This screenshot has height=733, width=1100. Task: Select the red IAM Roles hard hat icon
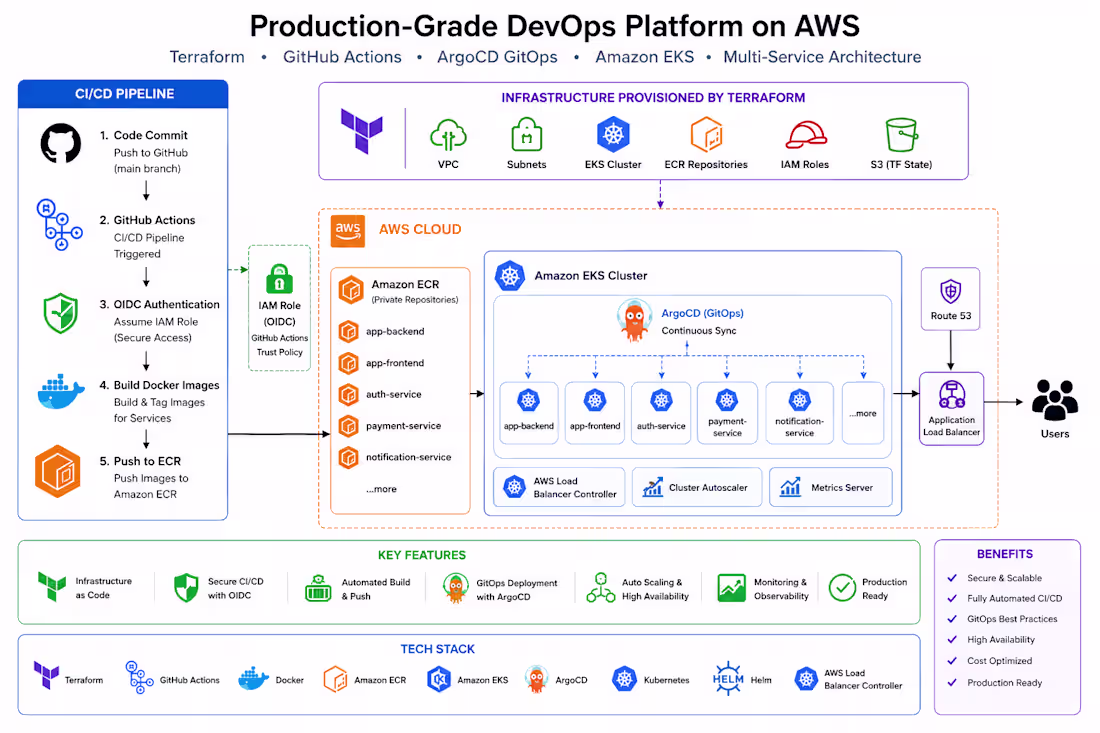805,135
